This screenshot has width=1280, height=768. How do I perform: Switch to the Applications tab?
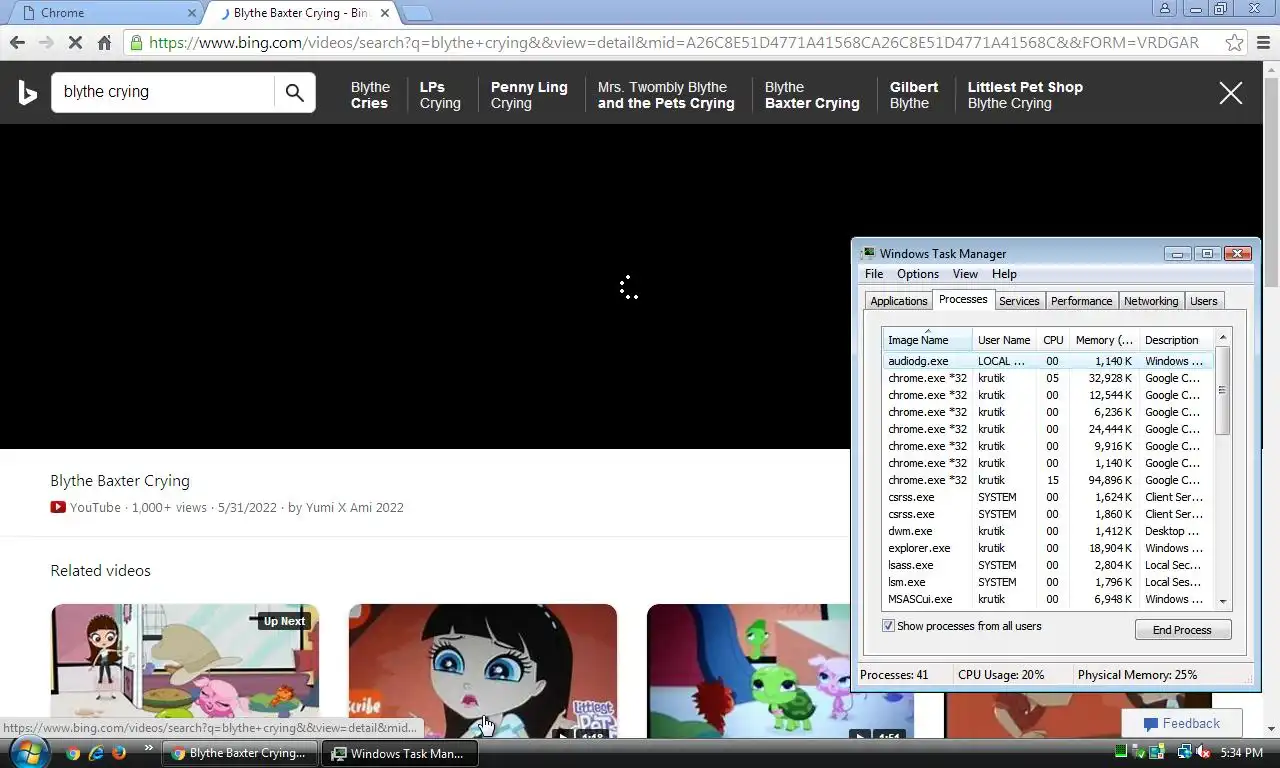point(898,301)
